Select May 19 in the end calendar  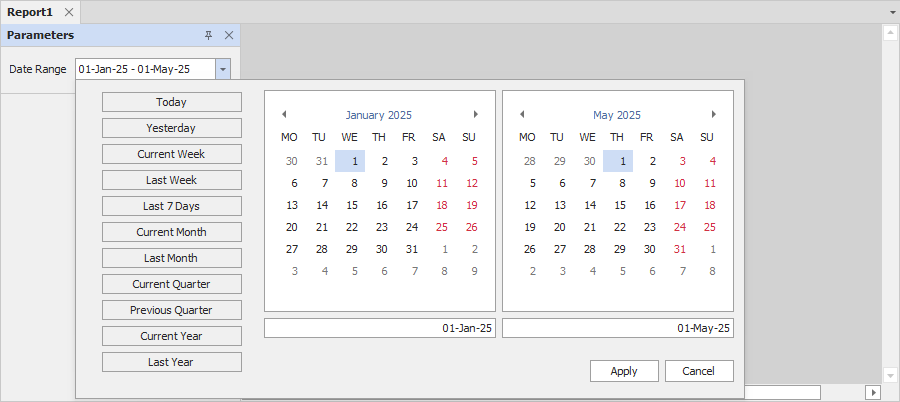(x=530, y=227)
